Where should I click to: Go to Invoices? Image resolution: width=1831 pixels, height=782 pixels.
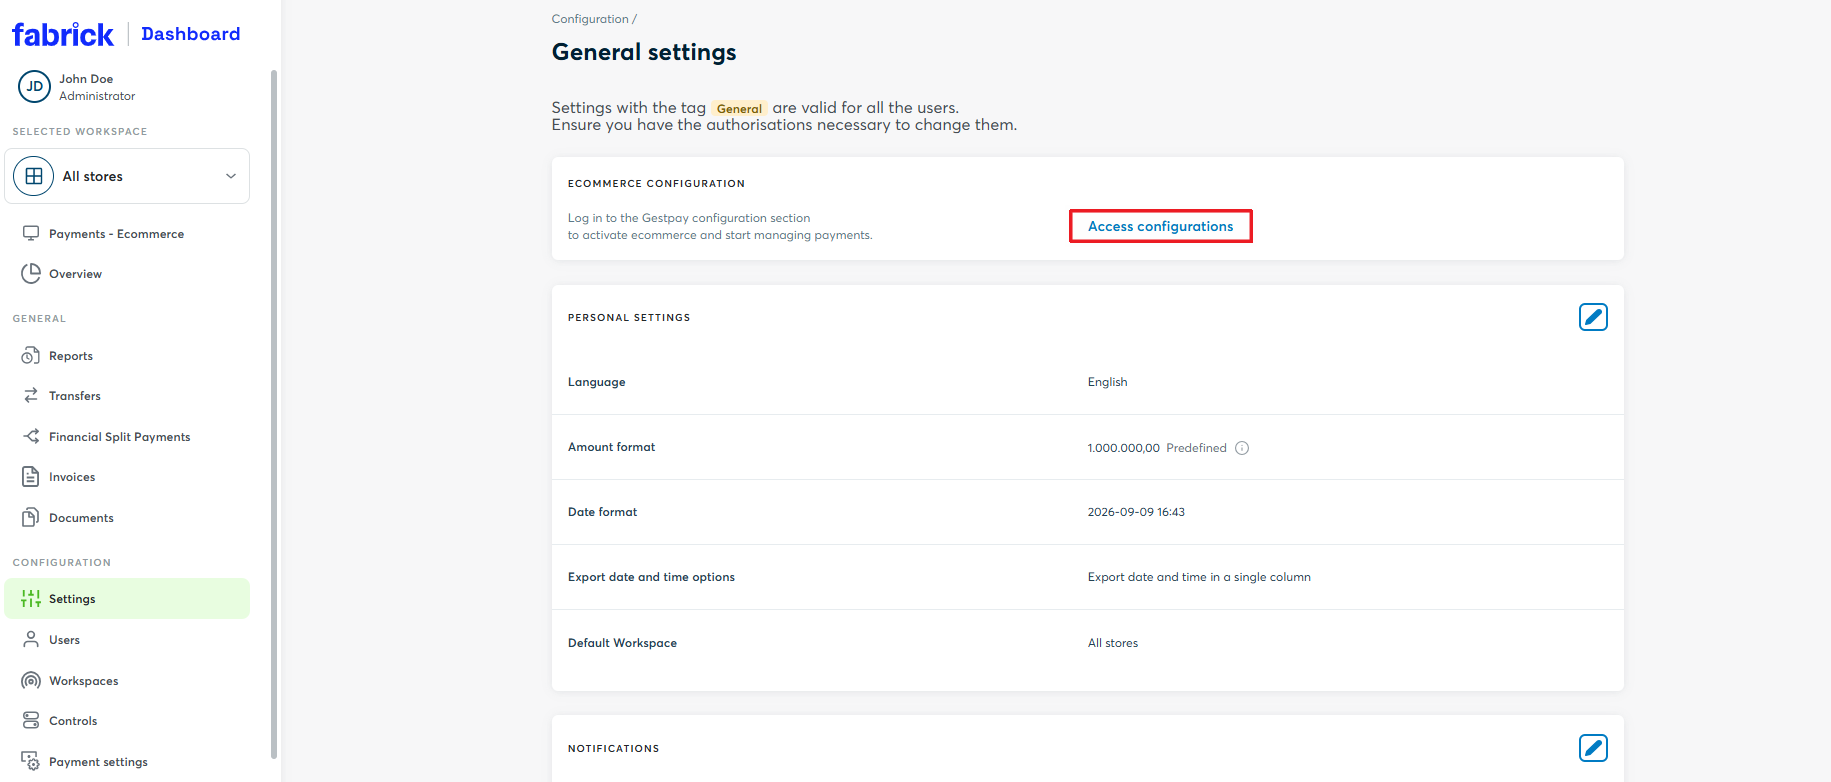[x=127, y=477]
